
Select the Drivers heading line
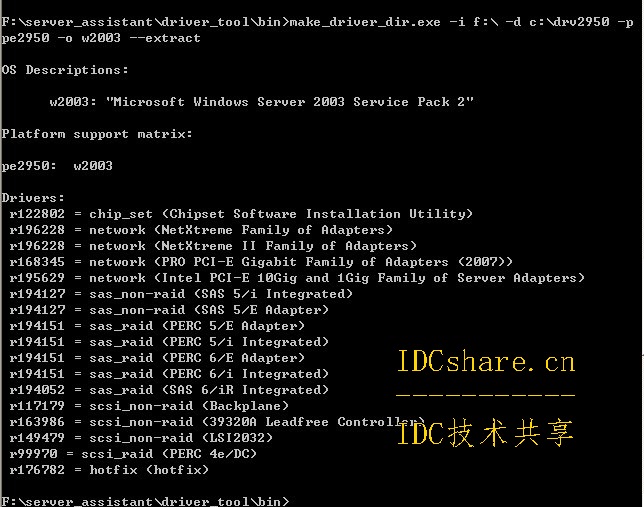click(x=33, y=198)
